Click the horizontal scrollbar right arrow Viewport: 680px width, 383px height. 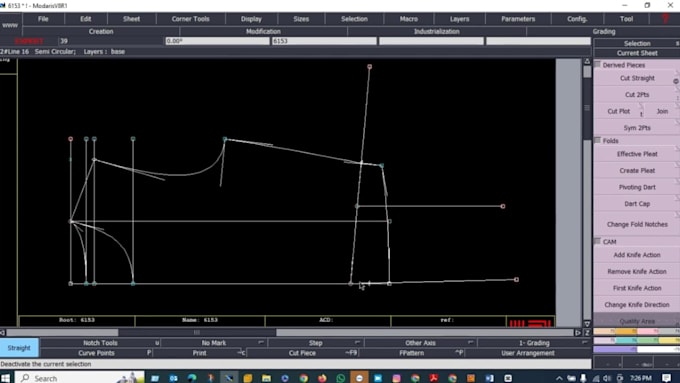coord(578,333)
